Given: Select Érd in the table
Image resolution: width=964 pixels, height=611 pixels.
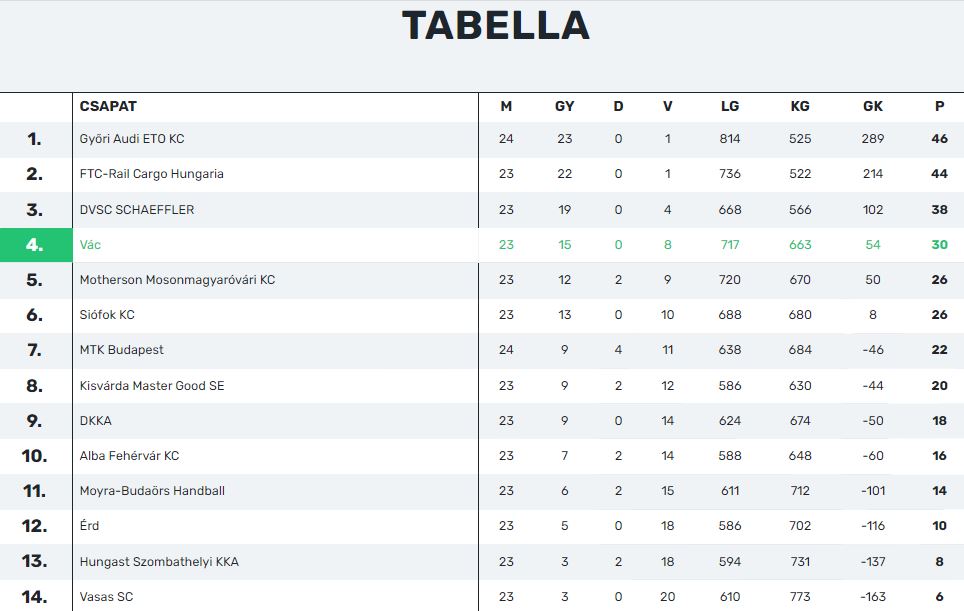Looking at the screenshot, I should tap(89, 526).
